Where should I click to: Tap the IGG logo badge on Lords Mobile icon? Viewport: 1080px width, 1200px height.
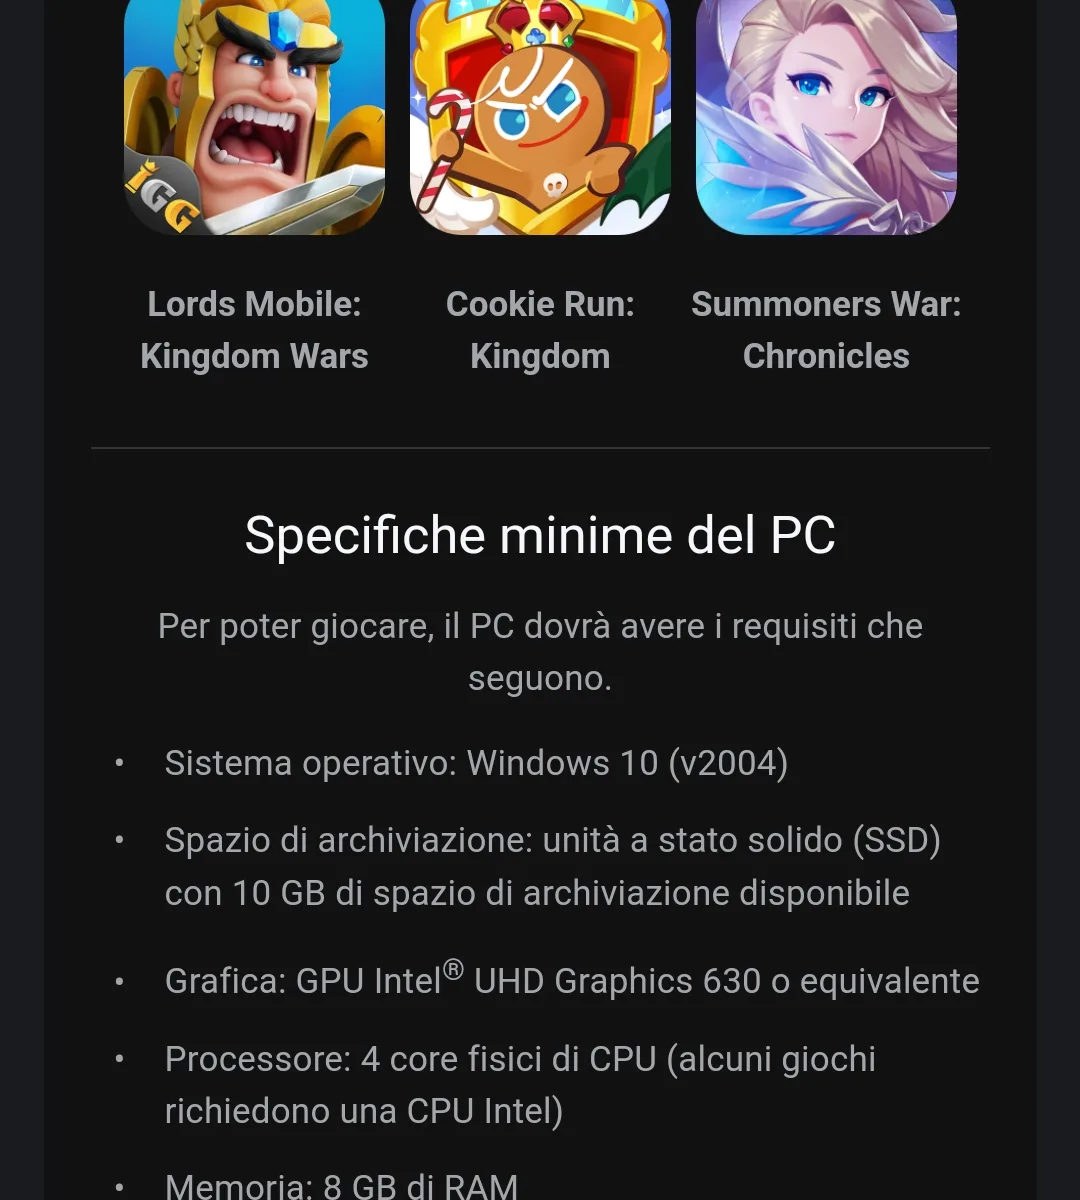pyautogui.click(x=160, y=197)
